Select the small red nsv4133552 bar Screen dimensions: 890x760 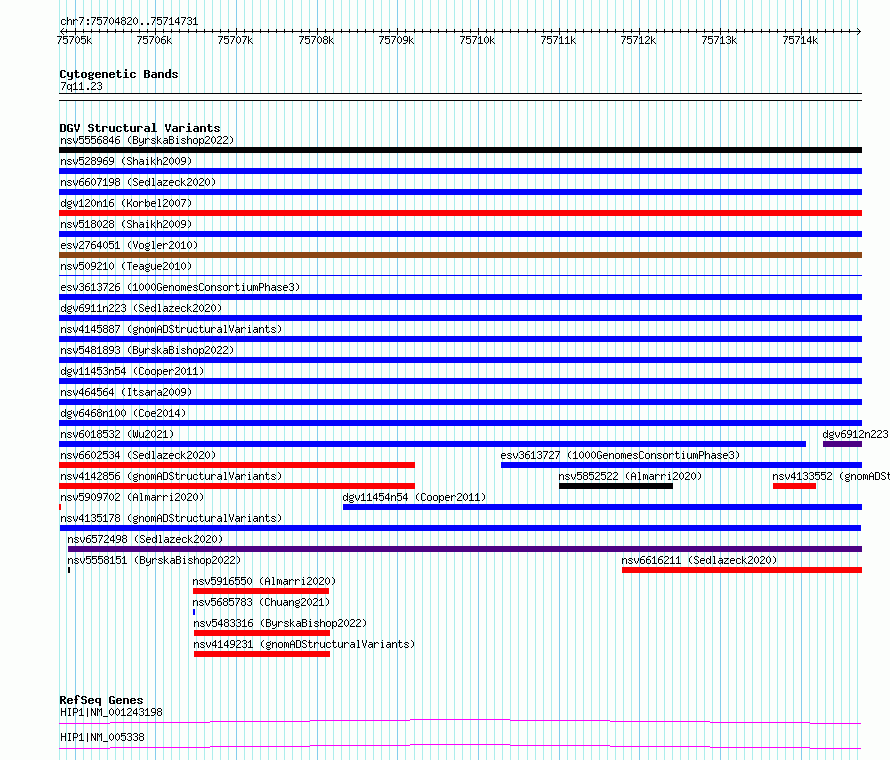[x=794, y=486]
